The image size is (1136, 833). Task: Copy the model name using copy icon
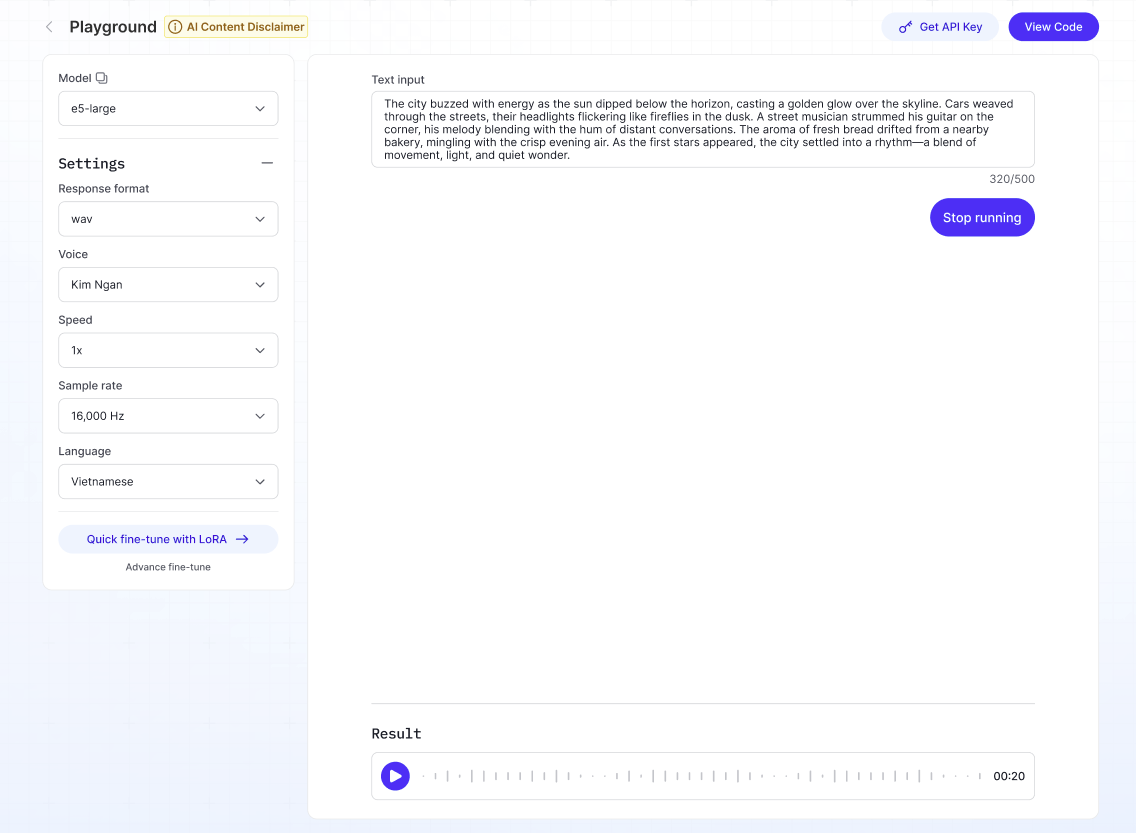coord(101,78)
